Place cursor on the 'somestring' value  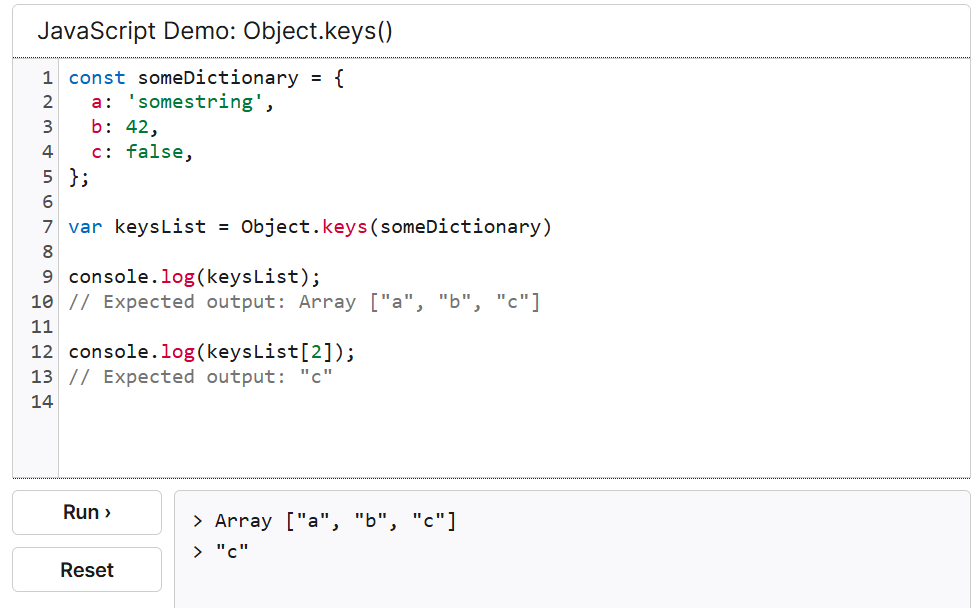[199, 102]
